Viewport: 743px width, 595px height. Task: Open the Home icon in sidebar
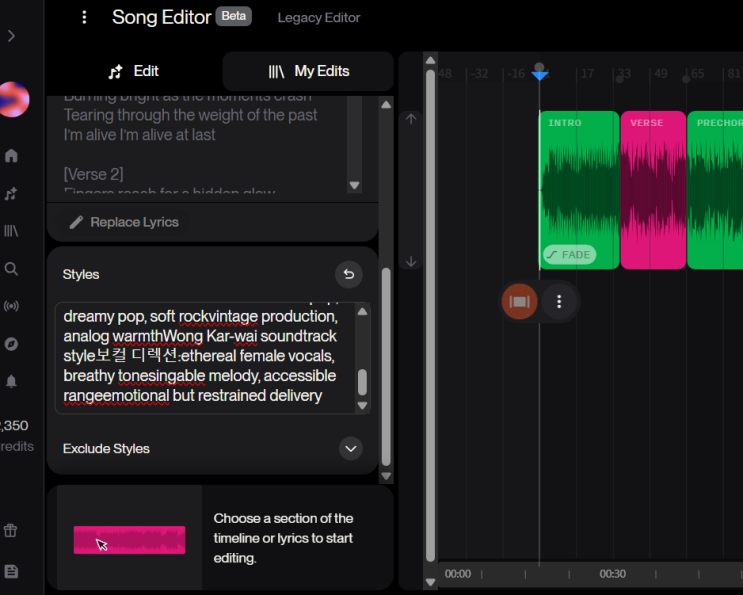click(x=11, y=156)
